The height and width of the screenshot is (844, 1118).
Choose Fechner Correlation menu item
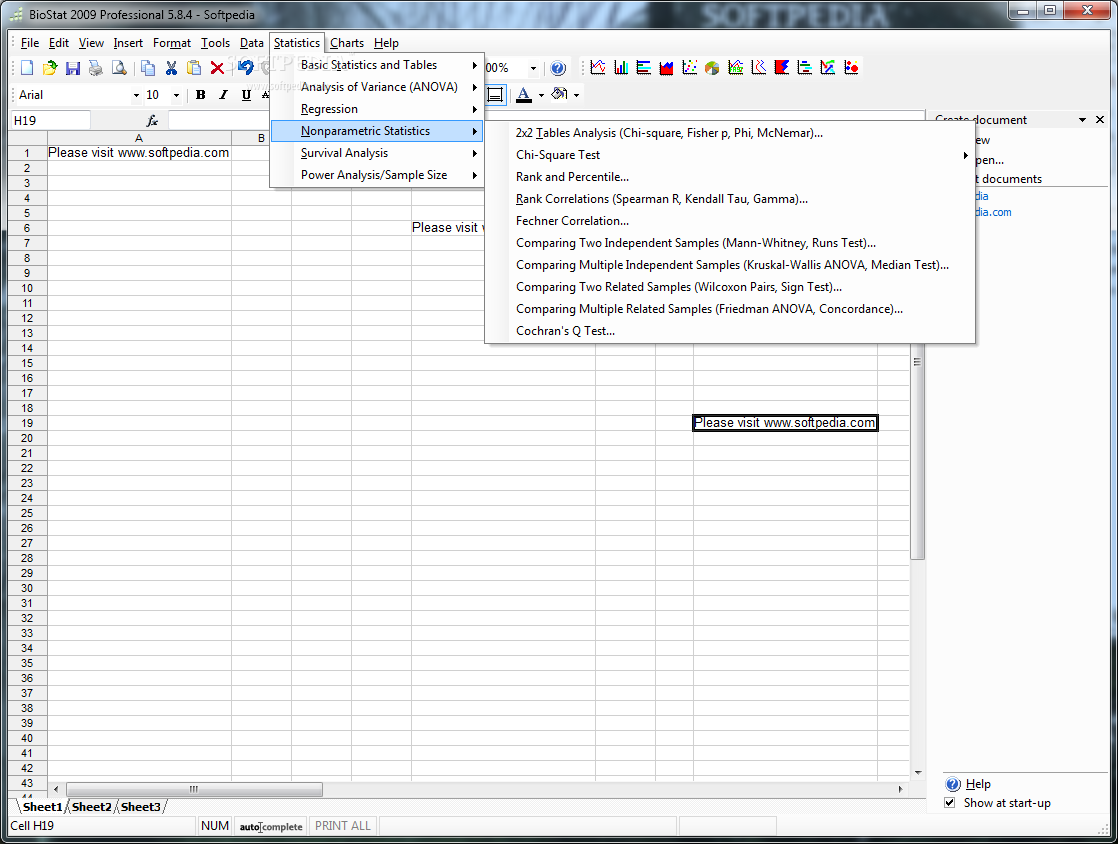point(730,221)
